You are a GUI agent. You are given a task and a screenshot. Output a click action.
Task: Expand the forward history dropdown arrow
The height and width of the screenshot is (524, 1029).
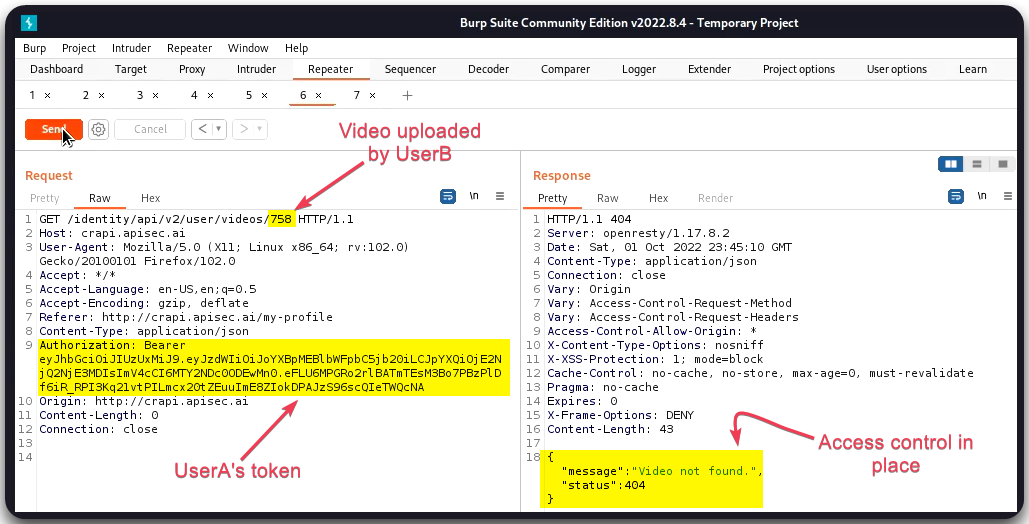coord(259,129)
